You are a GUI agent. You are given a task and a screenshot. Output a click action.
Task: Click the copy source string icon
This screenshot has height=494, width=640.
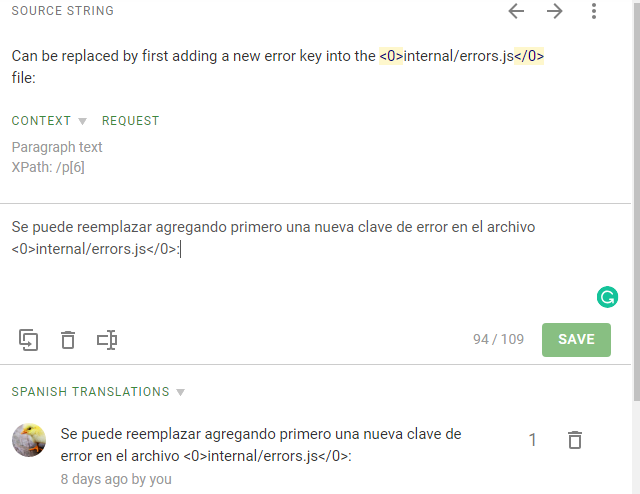(28, 339)
